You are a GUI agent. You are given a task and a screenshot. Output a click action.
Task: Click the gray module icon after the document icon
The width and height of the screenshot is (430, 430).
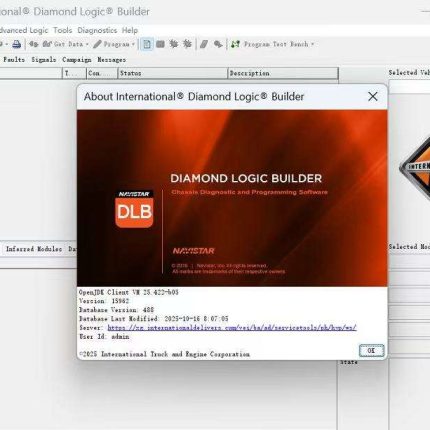pos(160,44)
